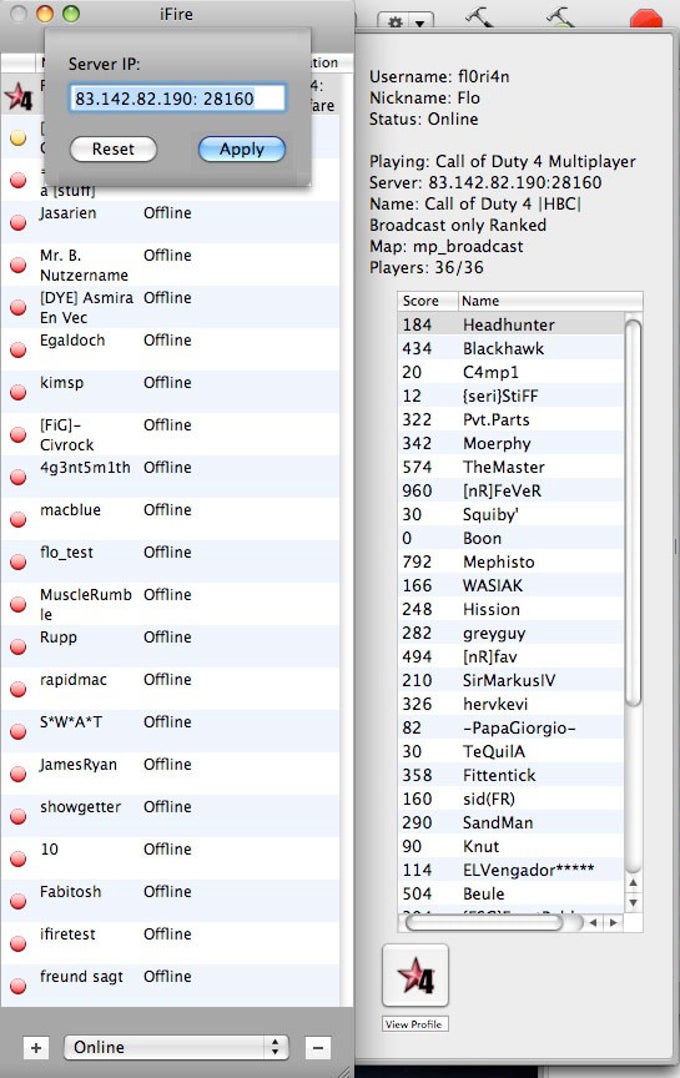Select the friend Jasarien
The width and height of the screenshot is (680, 1078).
(170, 222)
